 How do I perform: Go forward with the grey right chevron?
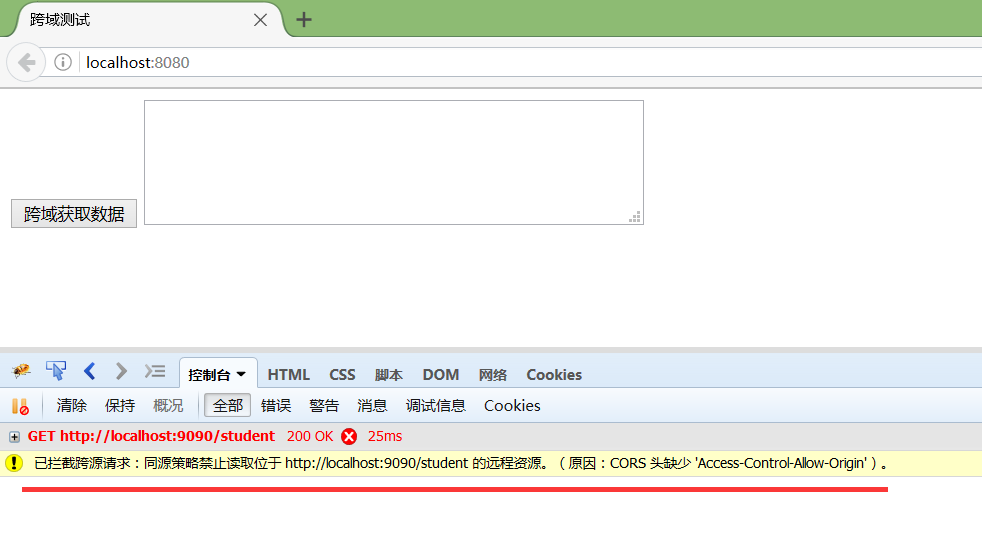(121, 371)
